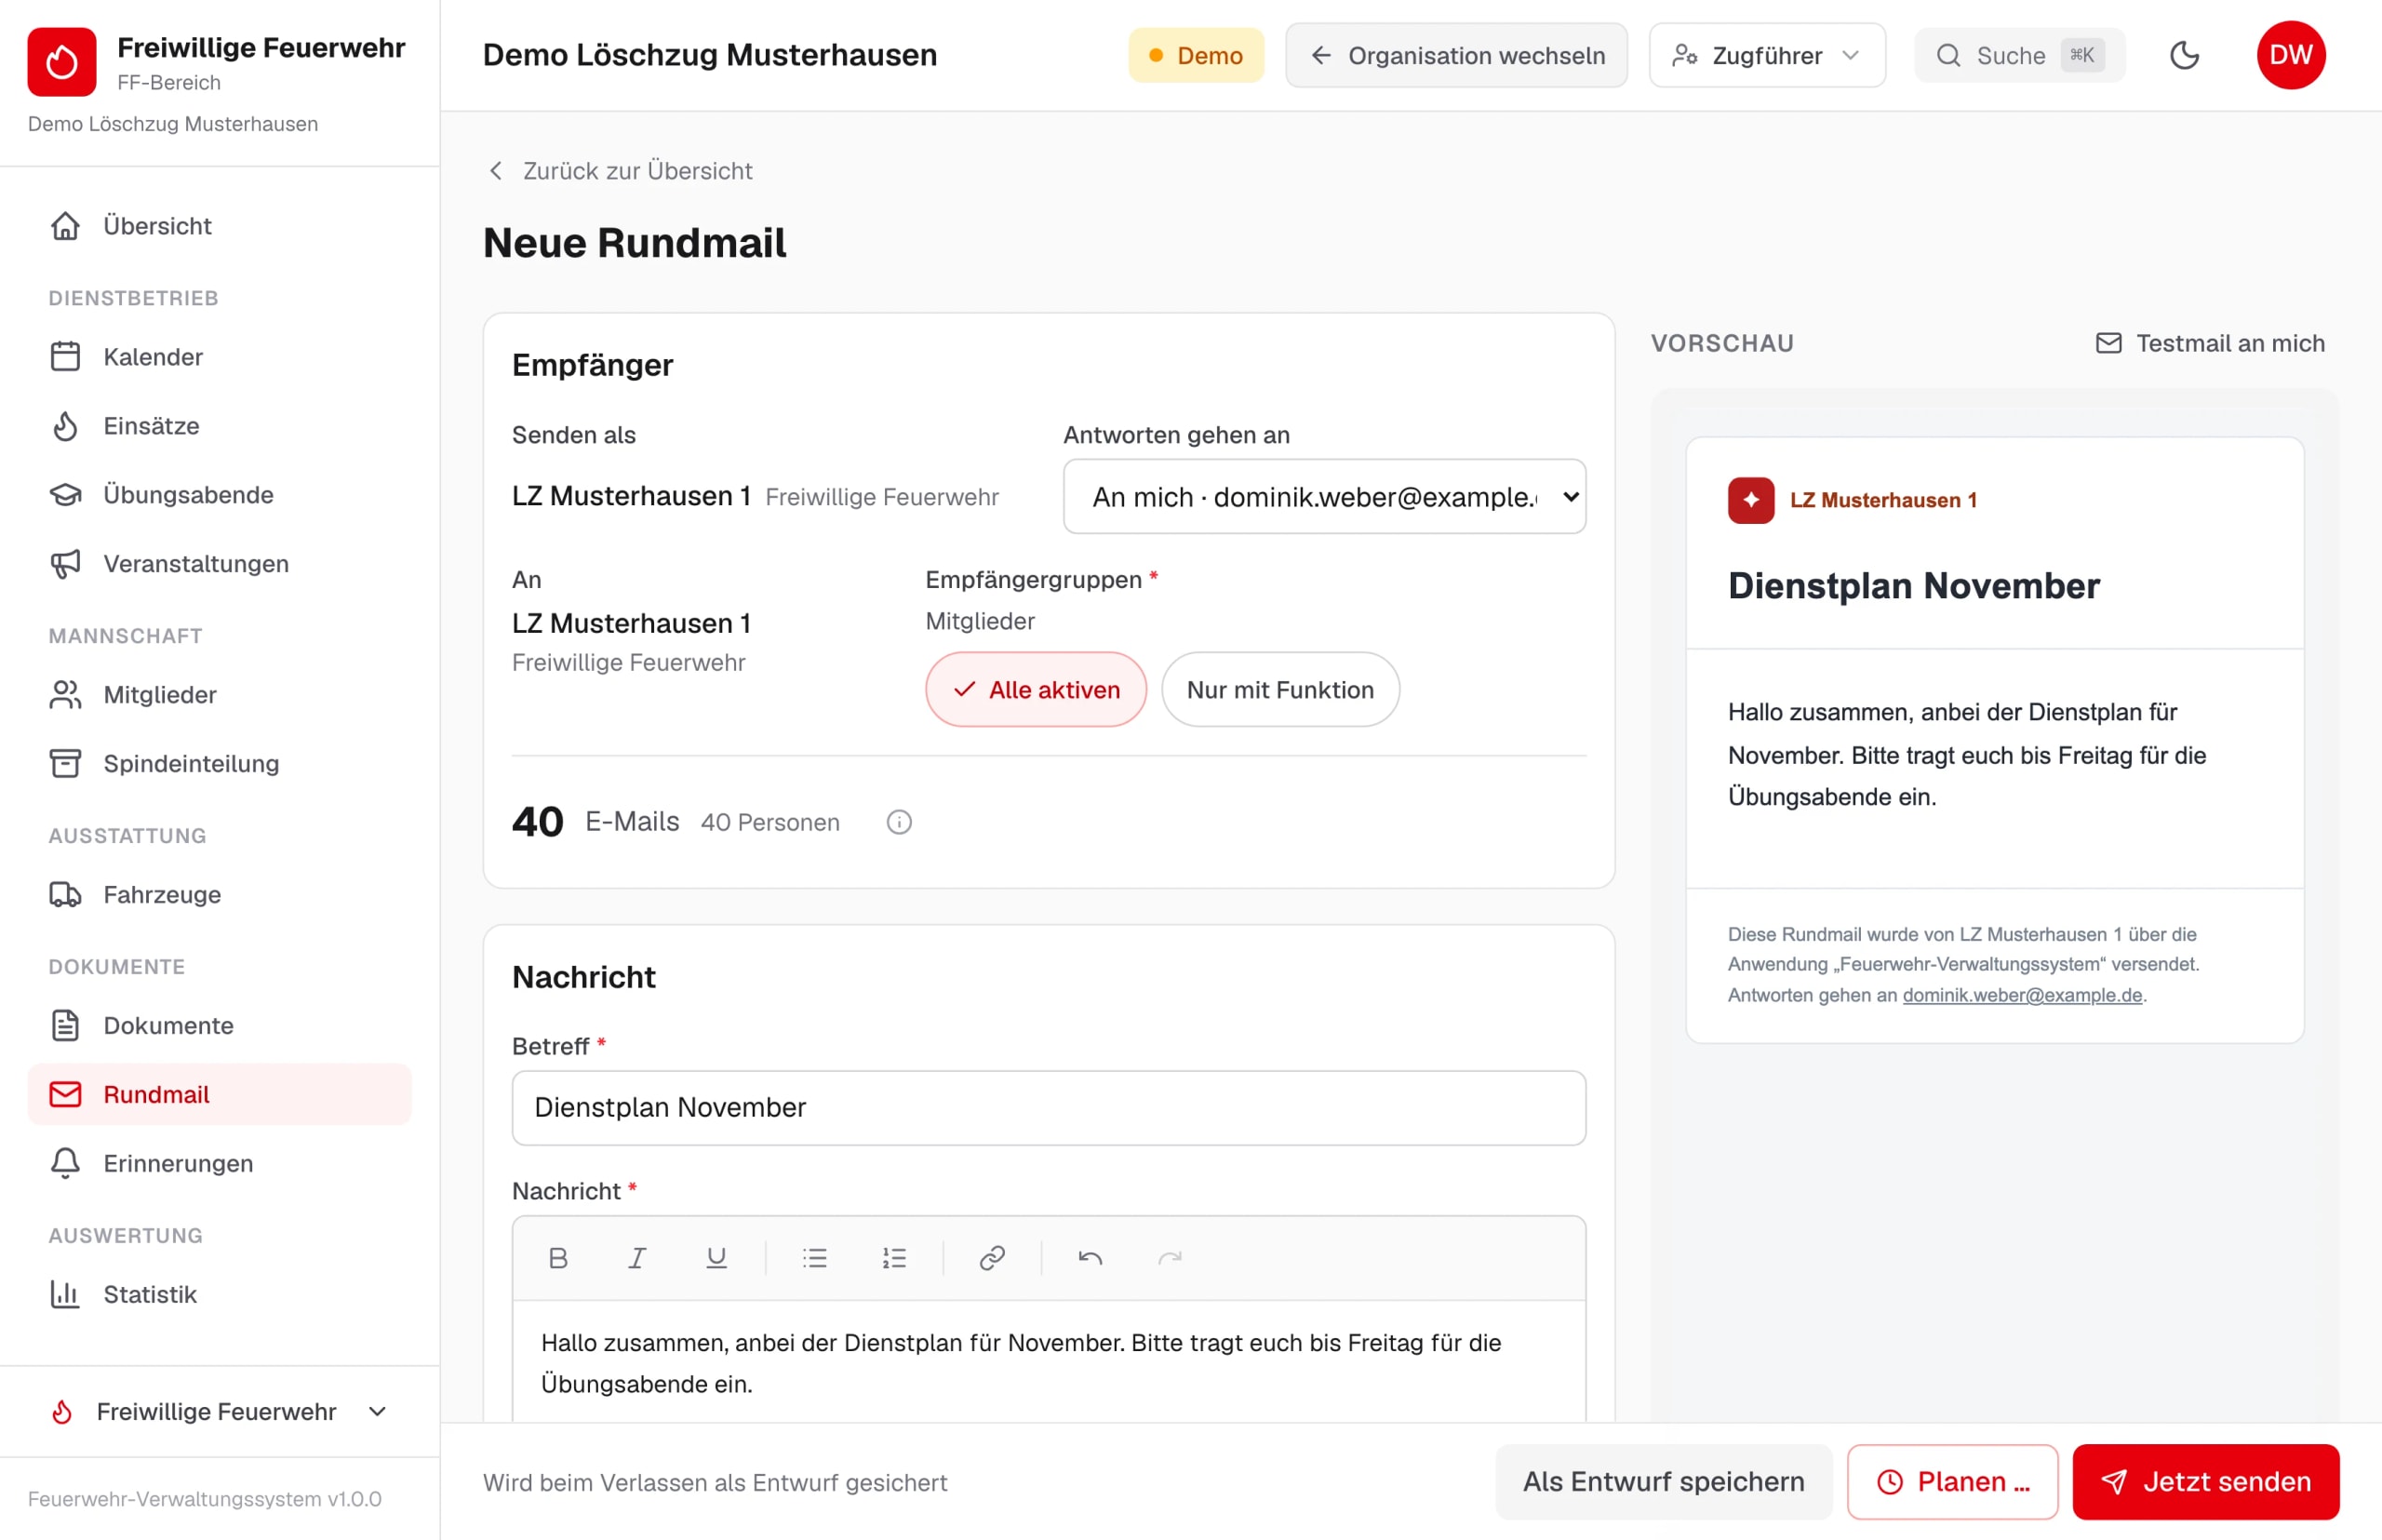Open Erinnerungen in sidebar

click(219, 1164)
